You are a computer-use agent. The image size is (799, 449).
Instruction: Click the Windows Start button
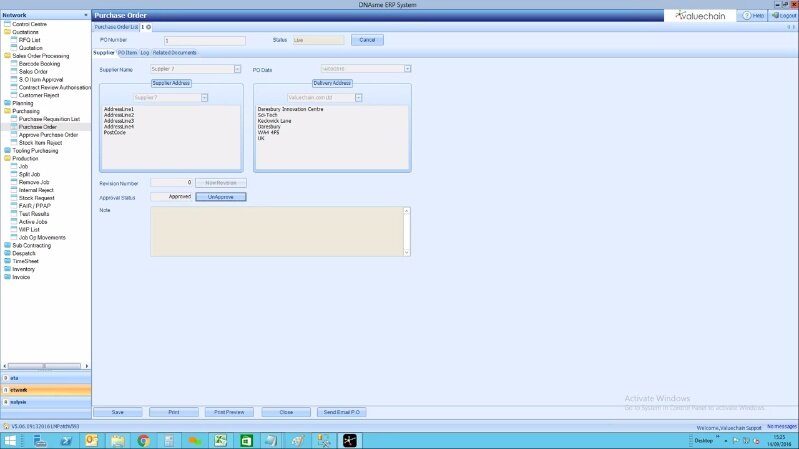click(x=11, y=440)
